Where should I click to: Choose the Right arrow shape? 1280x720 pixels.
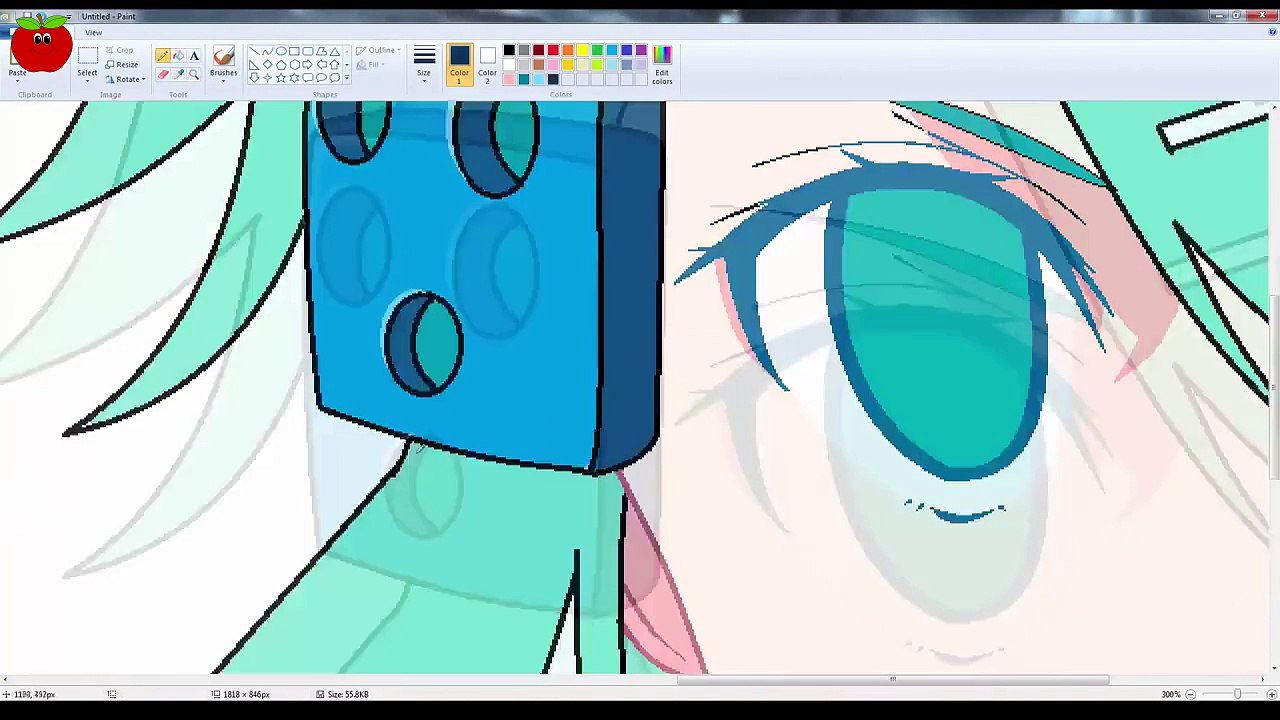click(308, 65)
